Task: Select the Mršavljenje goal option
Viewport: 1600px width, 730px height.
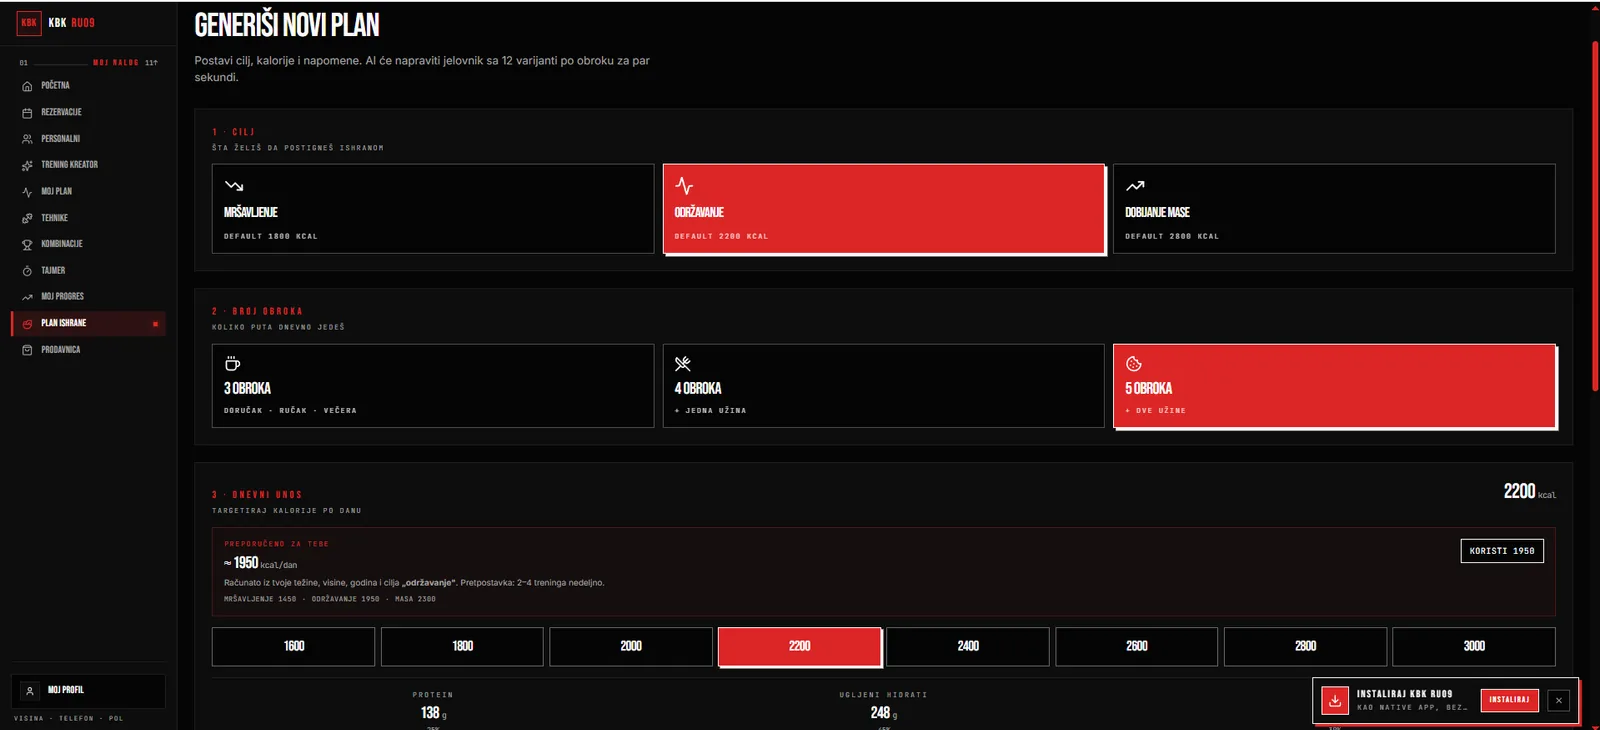Action: coord(433,209)
